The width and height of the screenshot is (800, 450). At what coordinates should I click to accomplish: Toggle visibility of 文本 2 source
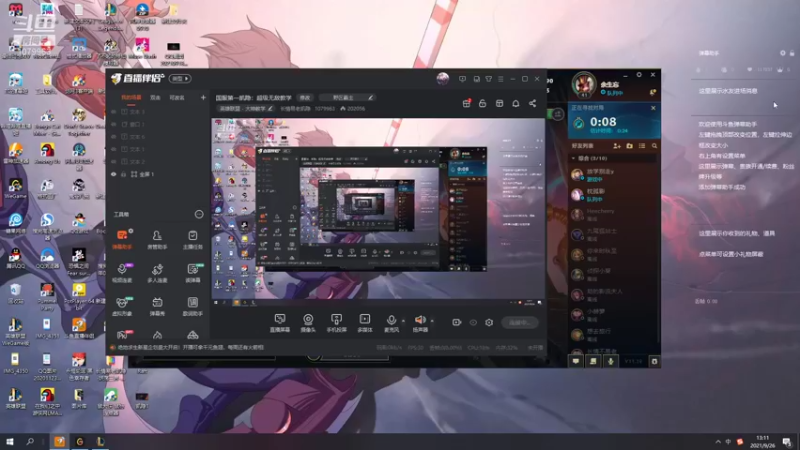(x=114, y=162)
